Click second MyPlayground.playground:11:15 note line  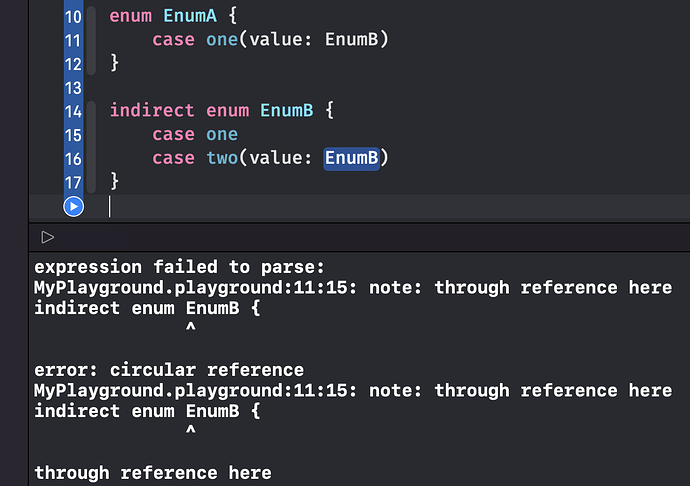(x=353, y=391)
